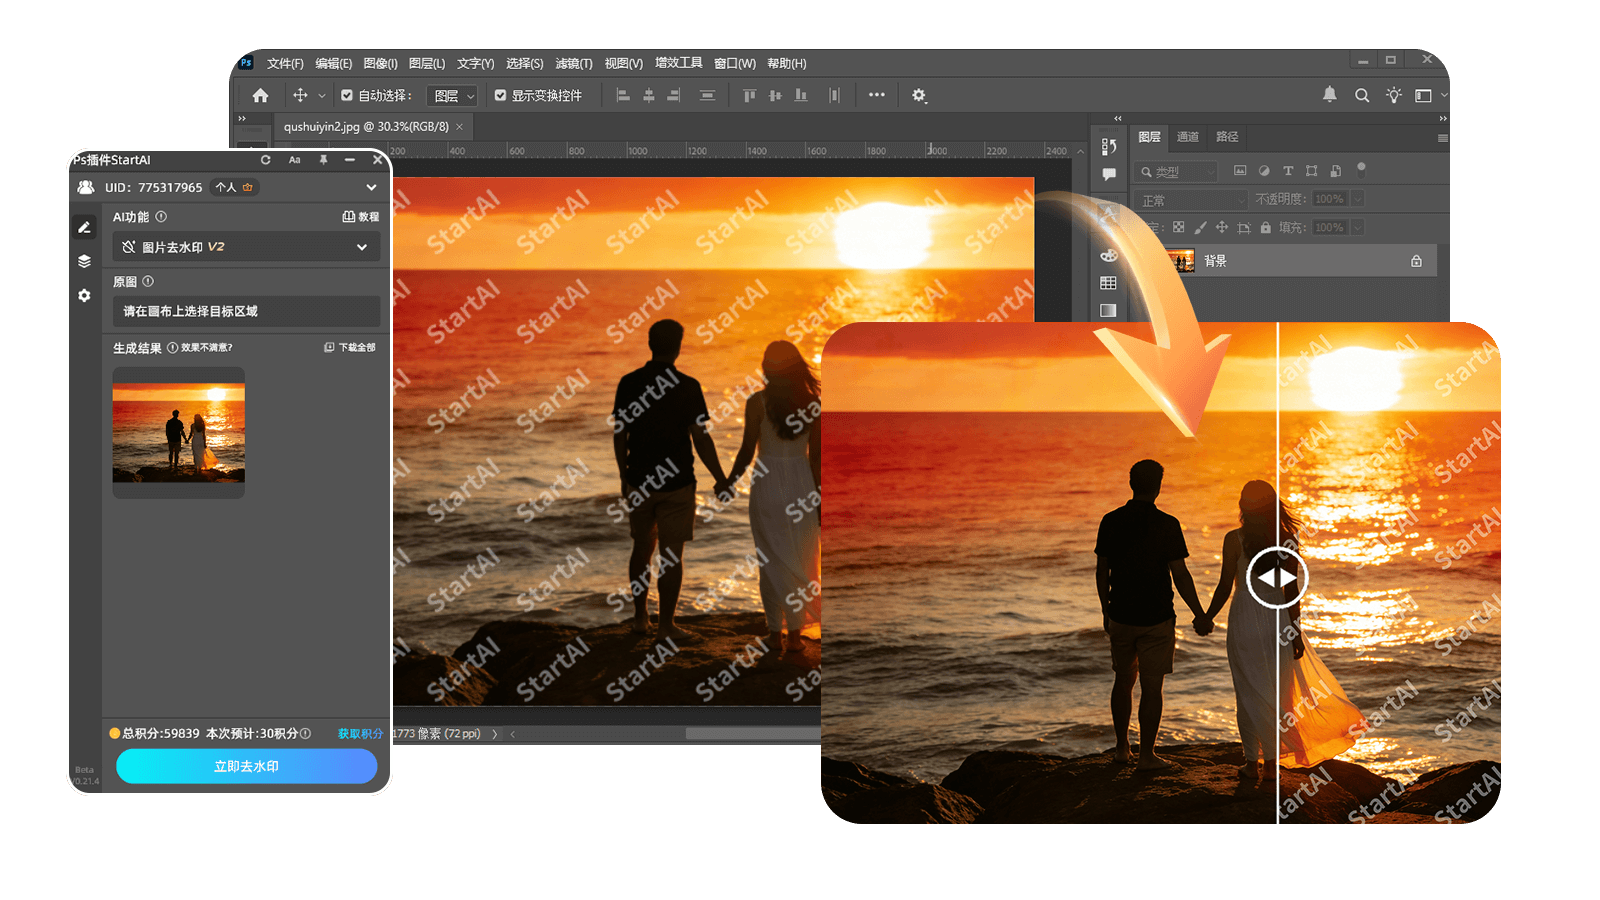The width and height of the screenshot is (1600, 900).
Task: Open the 滤镜(T) menu
Action: (573, 64)
